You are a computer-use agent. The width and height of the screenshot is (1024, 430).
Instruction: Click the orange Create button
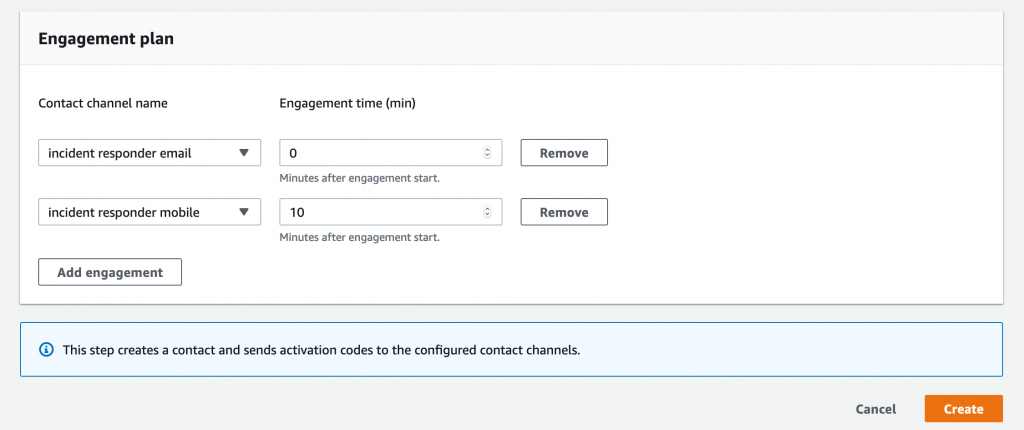tap(963, 409)
